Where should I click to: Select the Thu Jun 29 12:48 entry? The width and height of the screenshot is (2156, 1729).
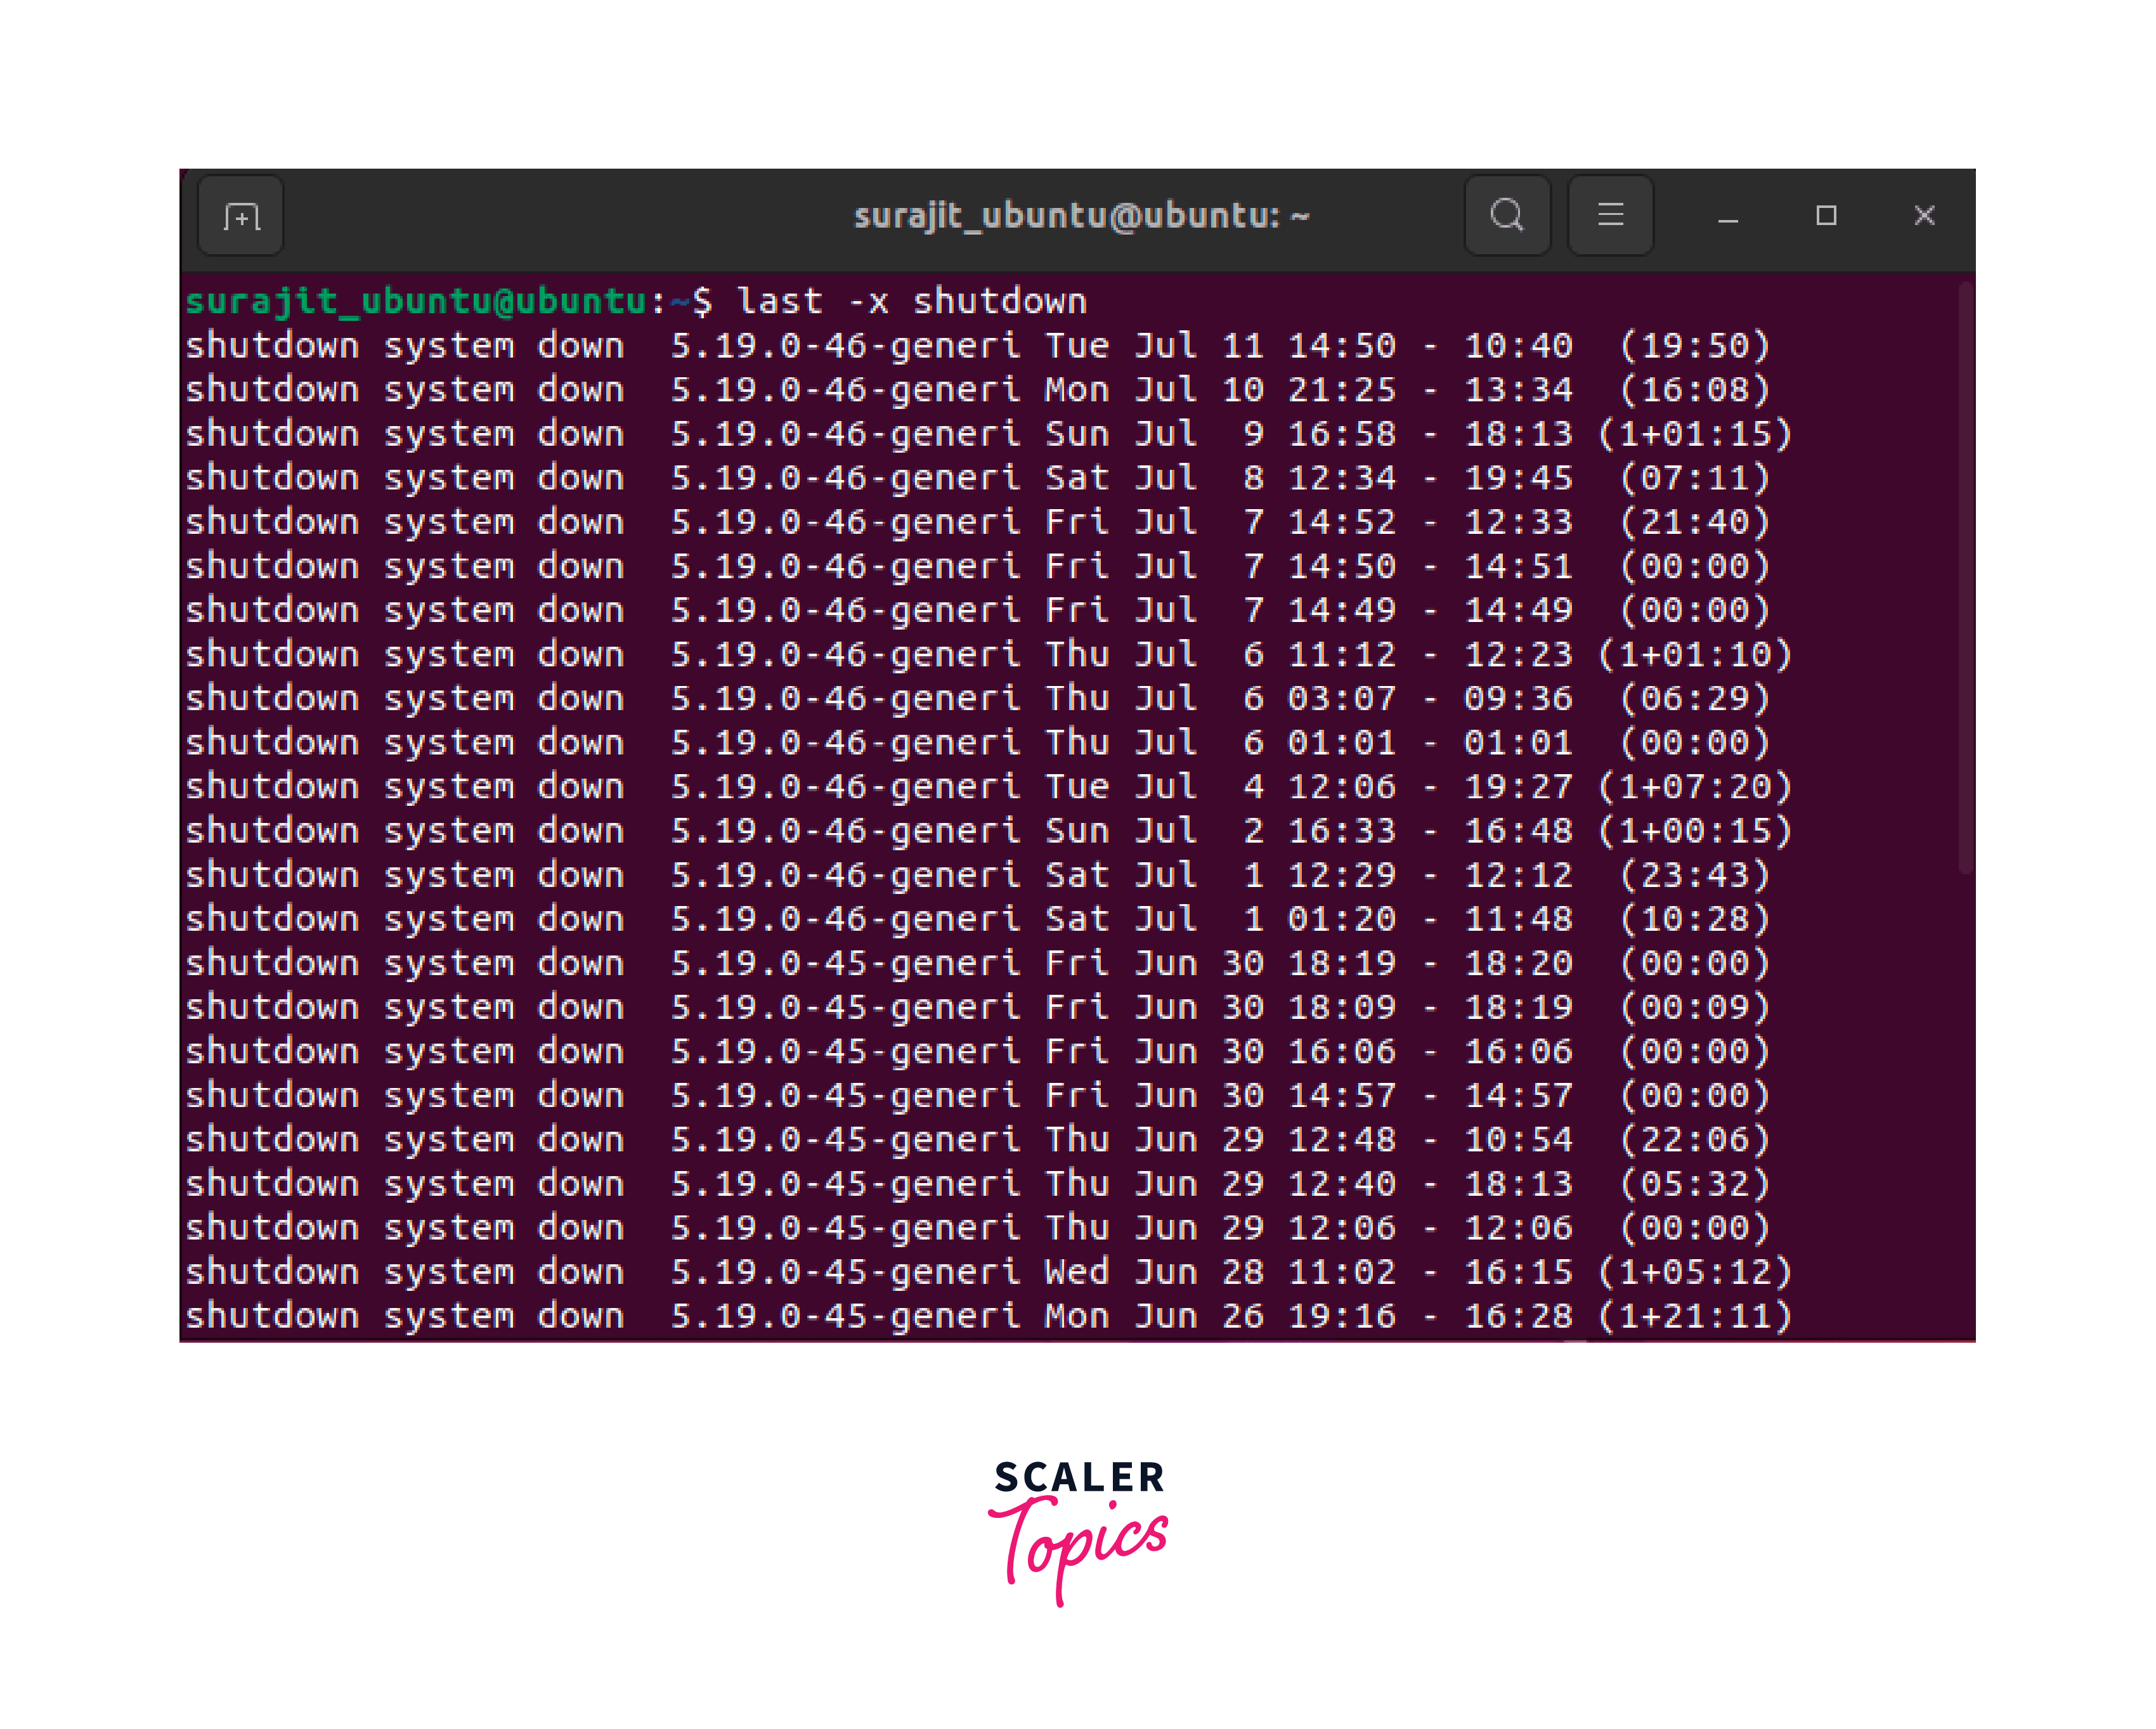tap(900, 1139)
